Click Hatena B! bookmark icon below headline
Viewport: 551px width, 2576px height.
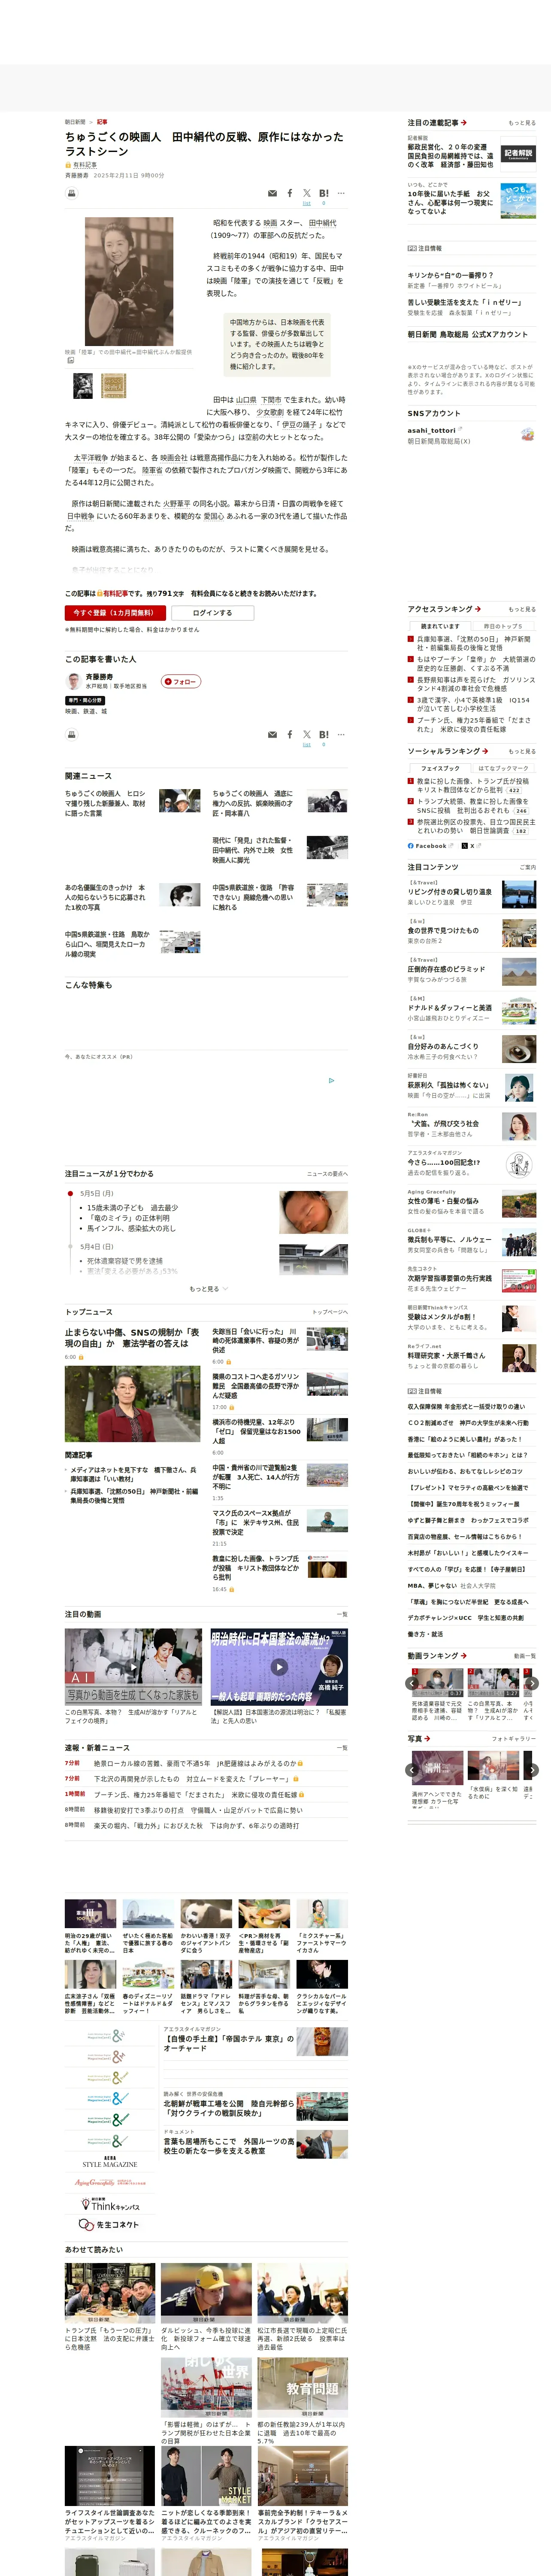[323, 193]
